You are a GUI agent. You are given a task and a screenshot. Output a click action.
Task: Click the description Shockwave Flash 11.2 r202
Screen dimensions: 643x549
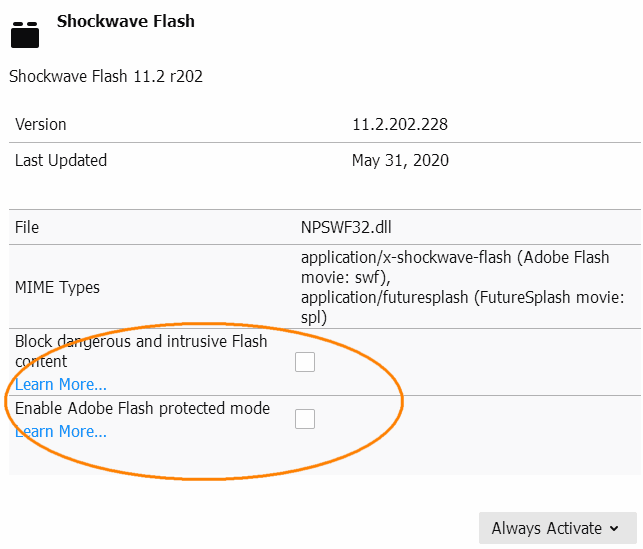[x=106, y=77]
